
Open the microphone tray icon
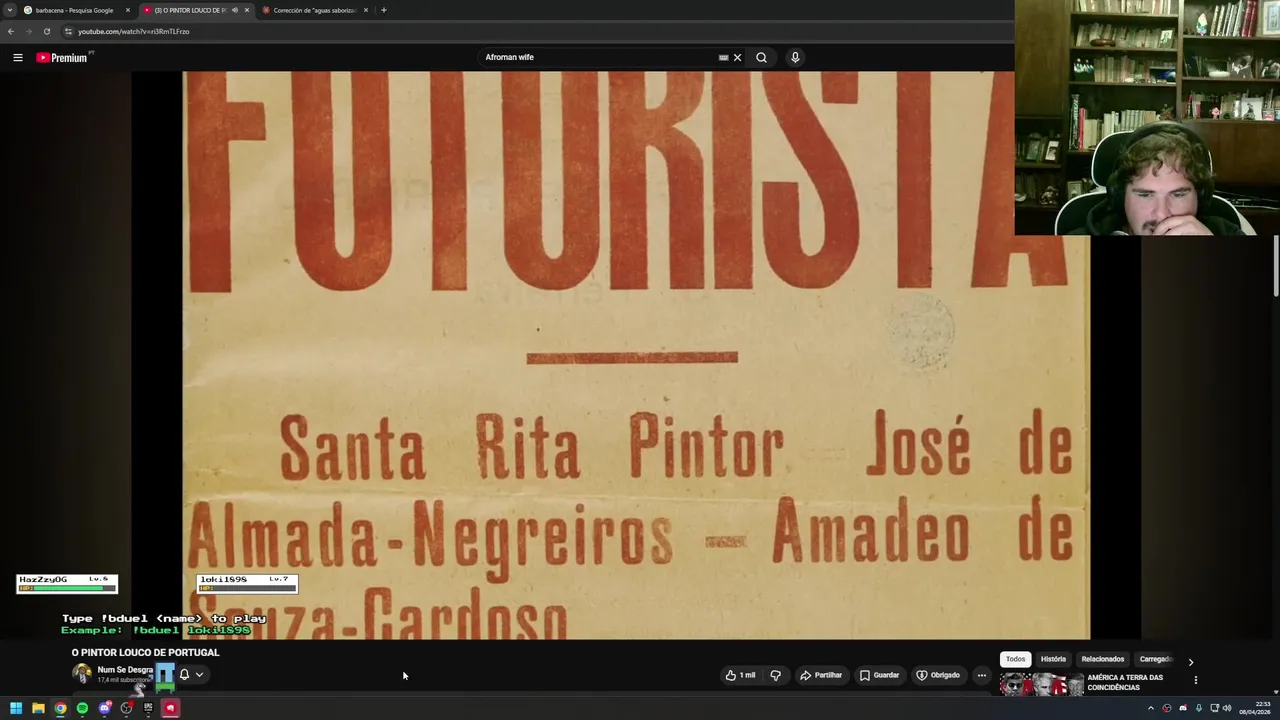point(1199,708)
